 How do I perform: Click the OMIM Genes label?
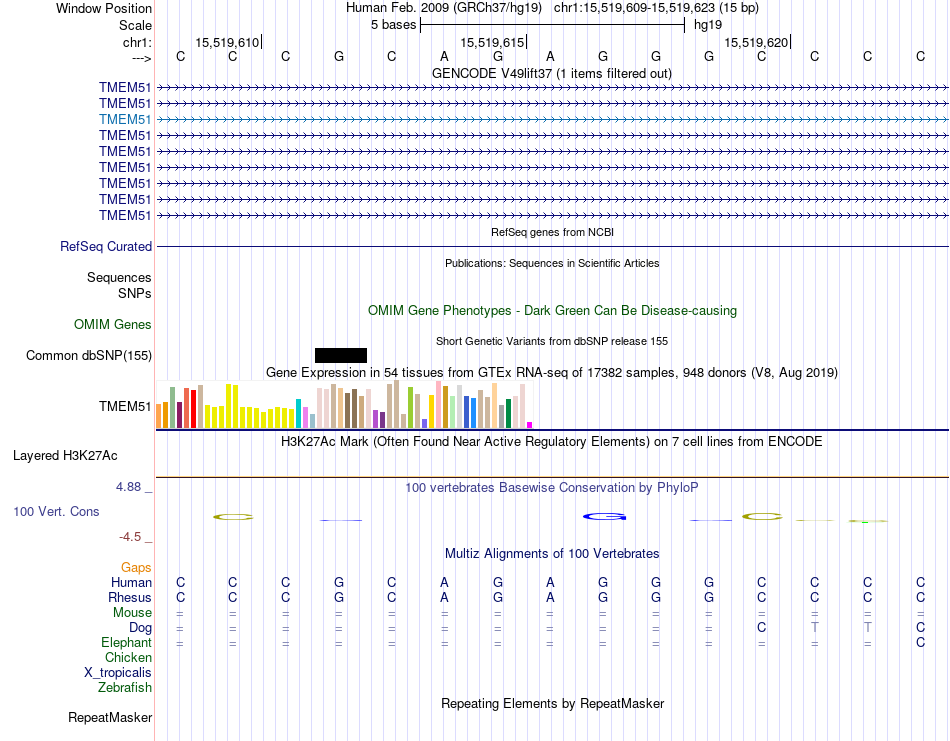click(x=113, y=324)
